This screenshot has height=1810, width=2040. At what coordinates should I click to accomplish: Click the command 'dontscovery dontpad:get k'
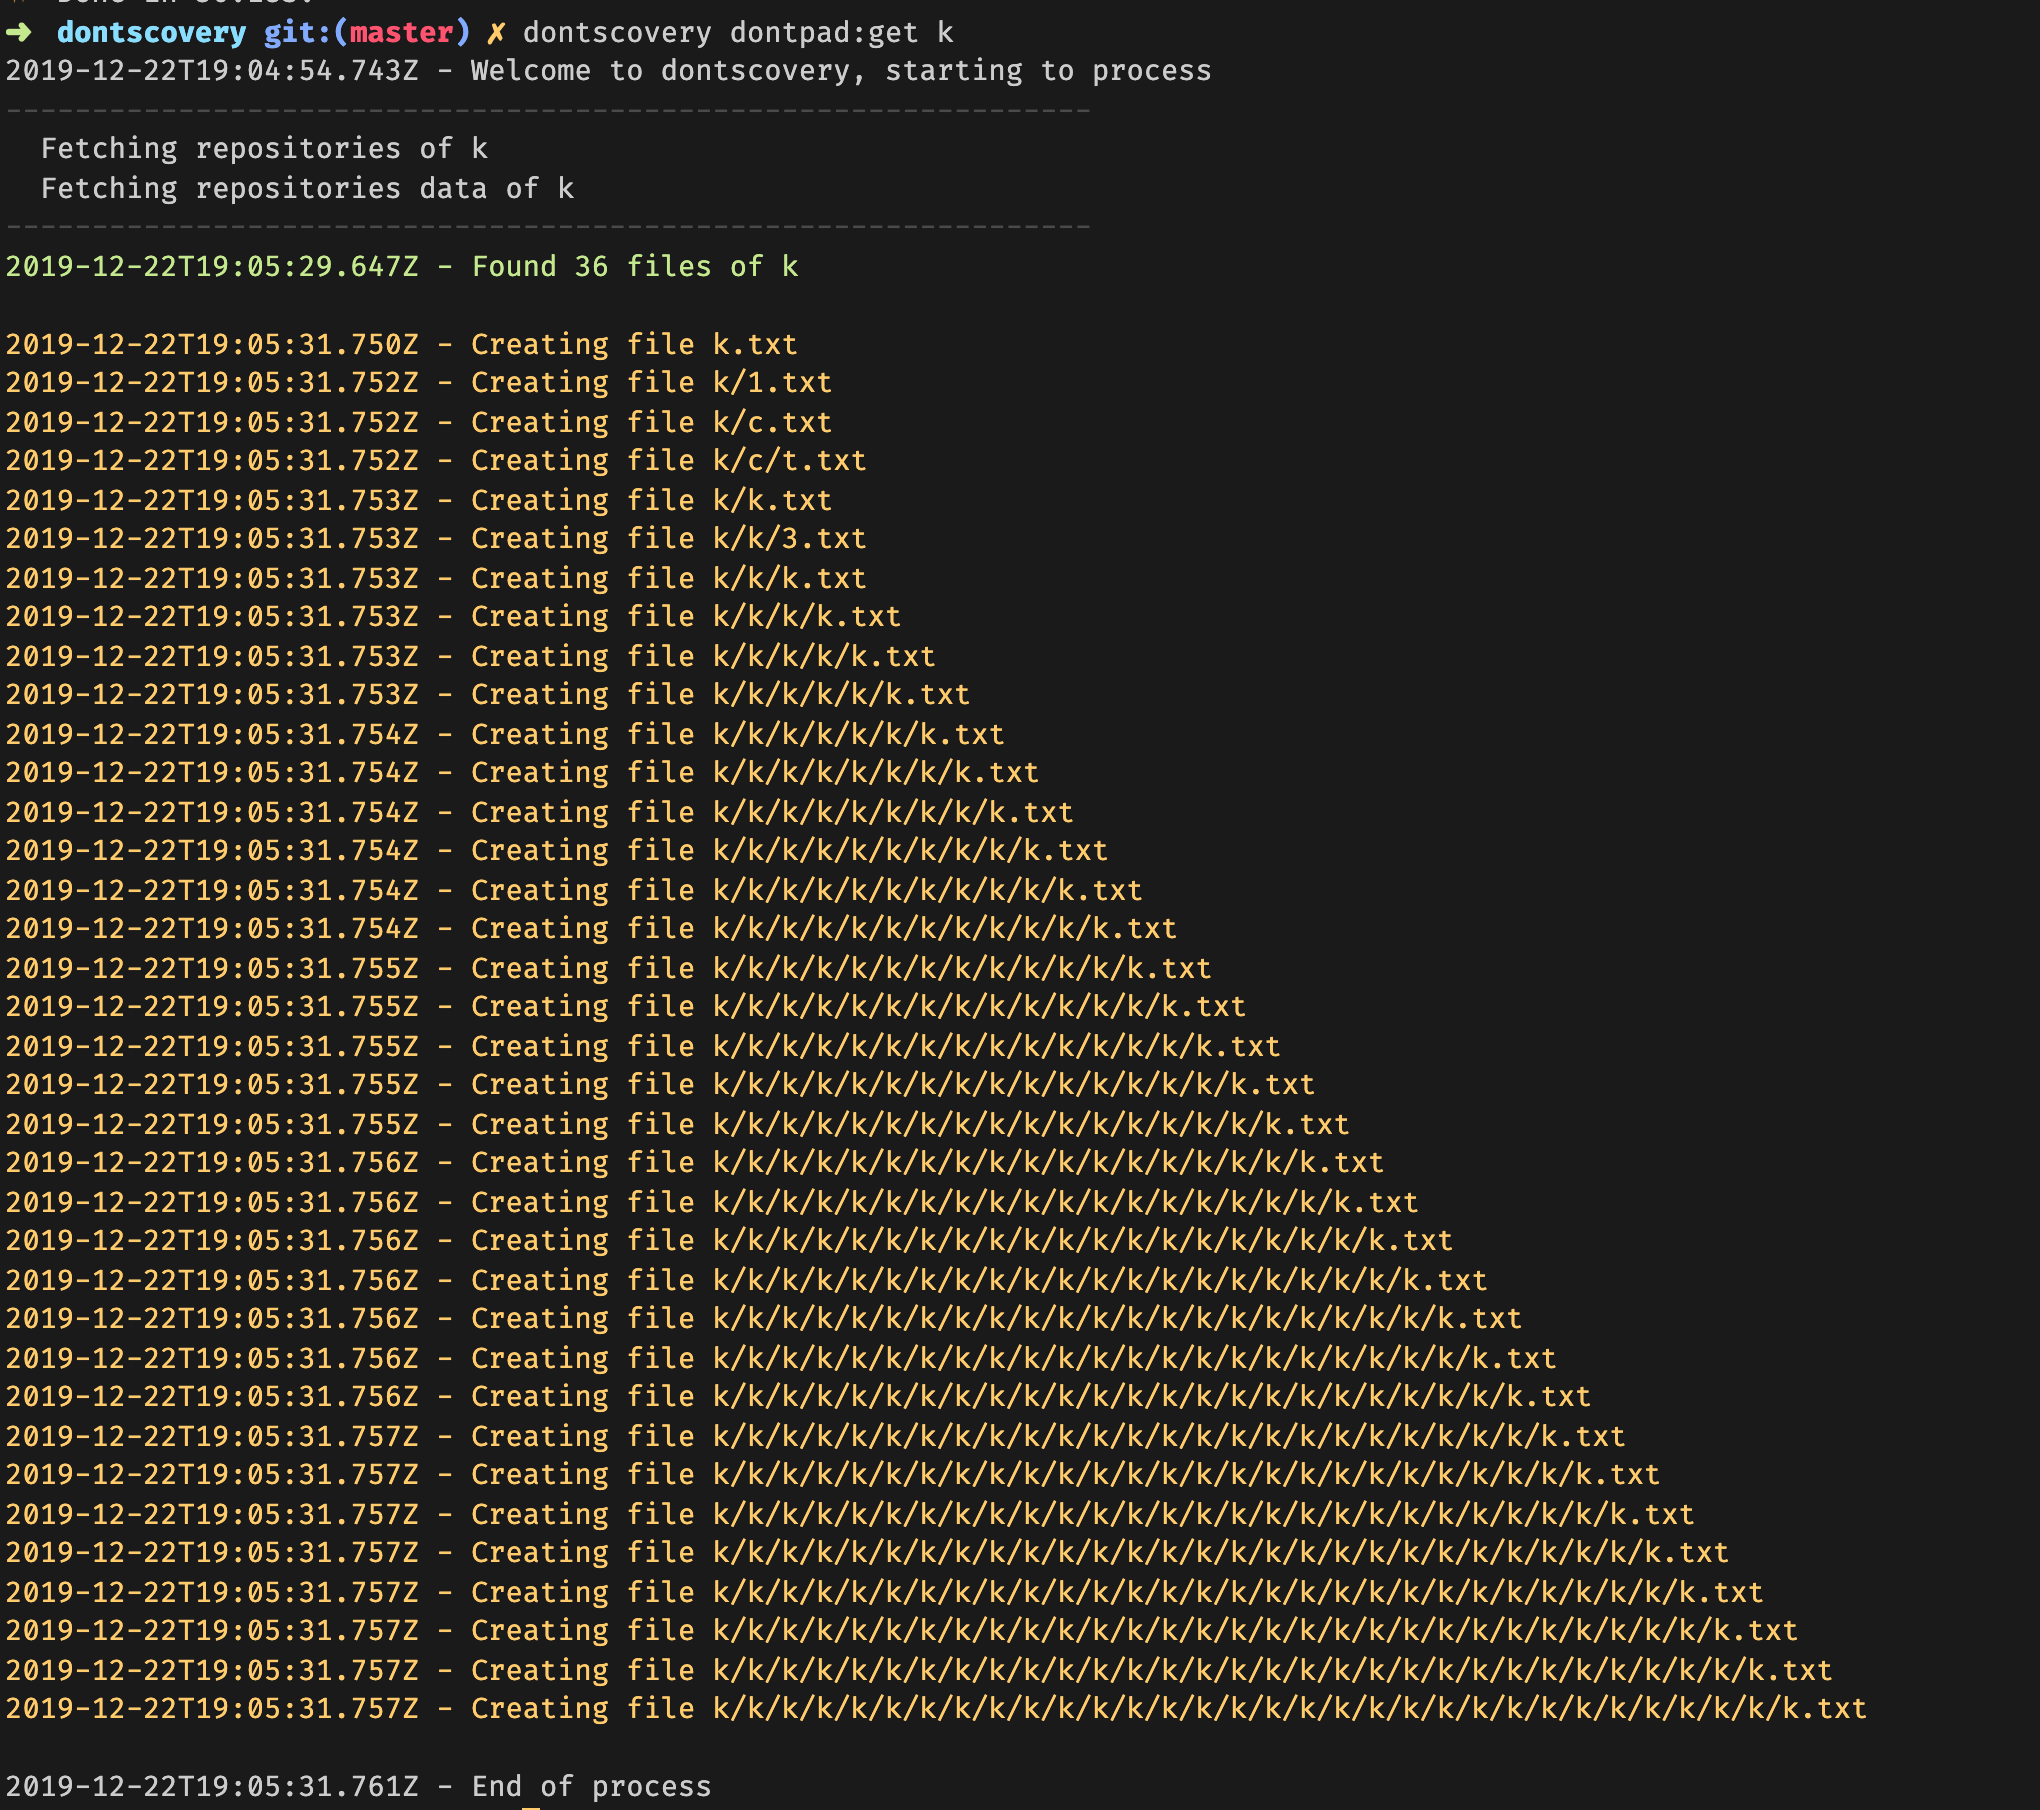coord(738,33)
